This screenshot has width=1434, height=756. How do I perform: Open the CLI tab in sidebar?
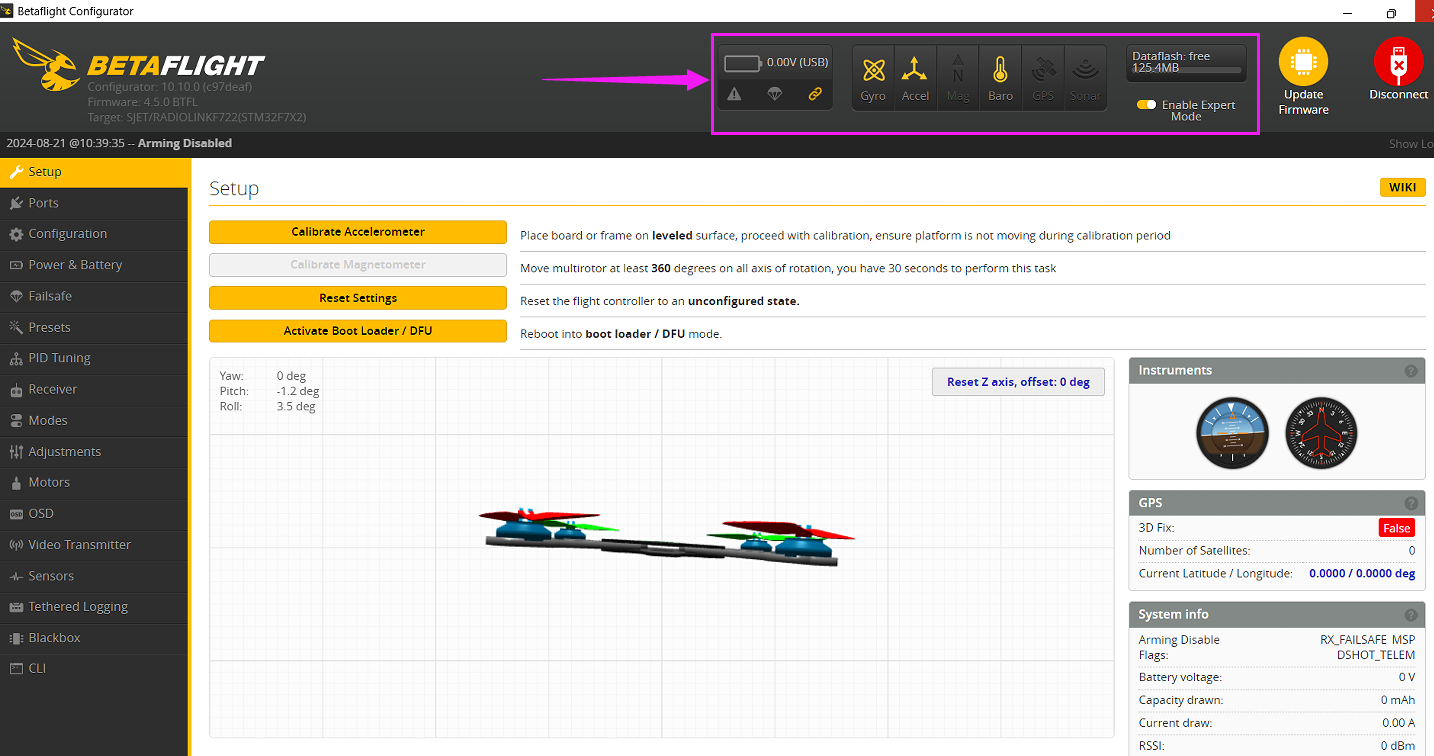pyautogui.click(x=37, y=668)
